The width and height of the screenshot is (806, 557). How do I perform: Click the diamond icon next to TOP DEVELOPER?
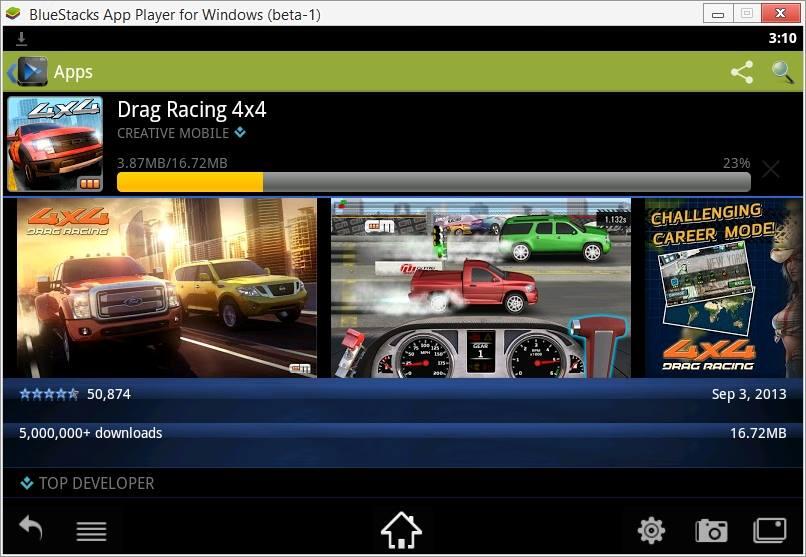pos(27,483)
